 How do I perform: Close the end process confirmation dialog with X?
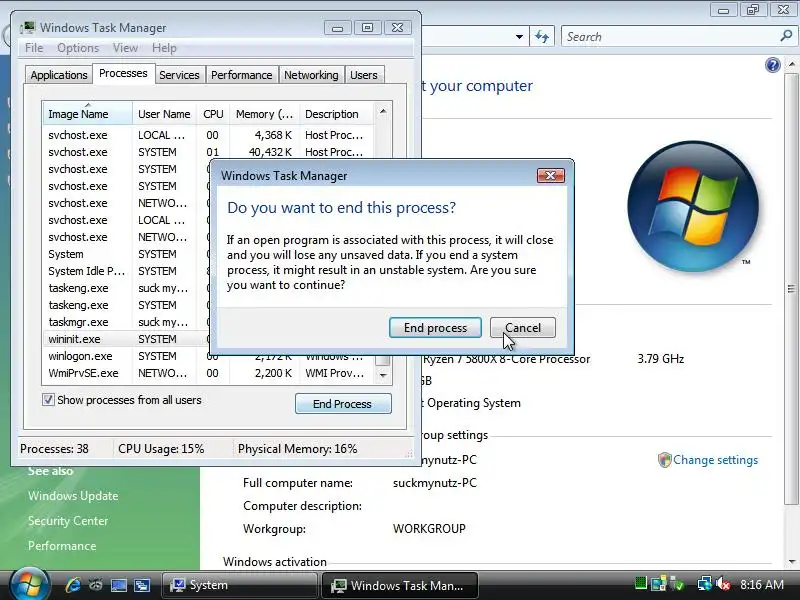(551, 176)
